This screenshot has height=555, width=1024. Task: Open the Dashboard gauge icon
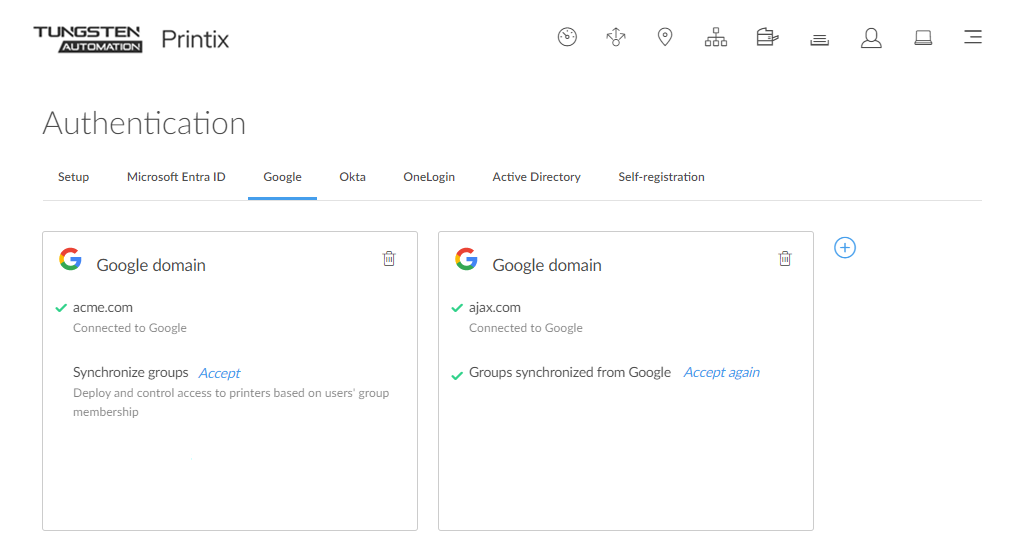(x=567, y=38)
